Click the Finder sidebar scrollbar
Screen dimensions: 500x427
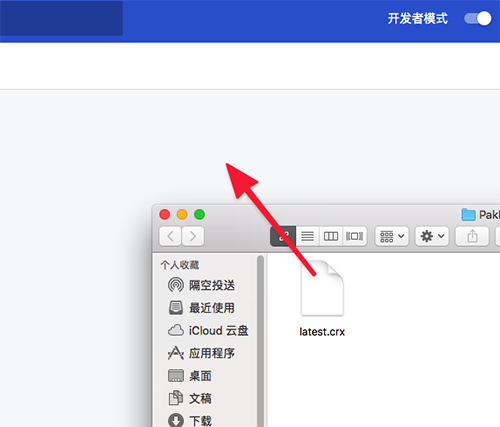[x=260, y=340]
